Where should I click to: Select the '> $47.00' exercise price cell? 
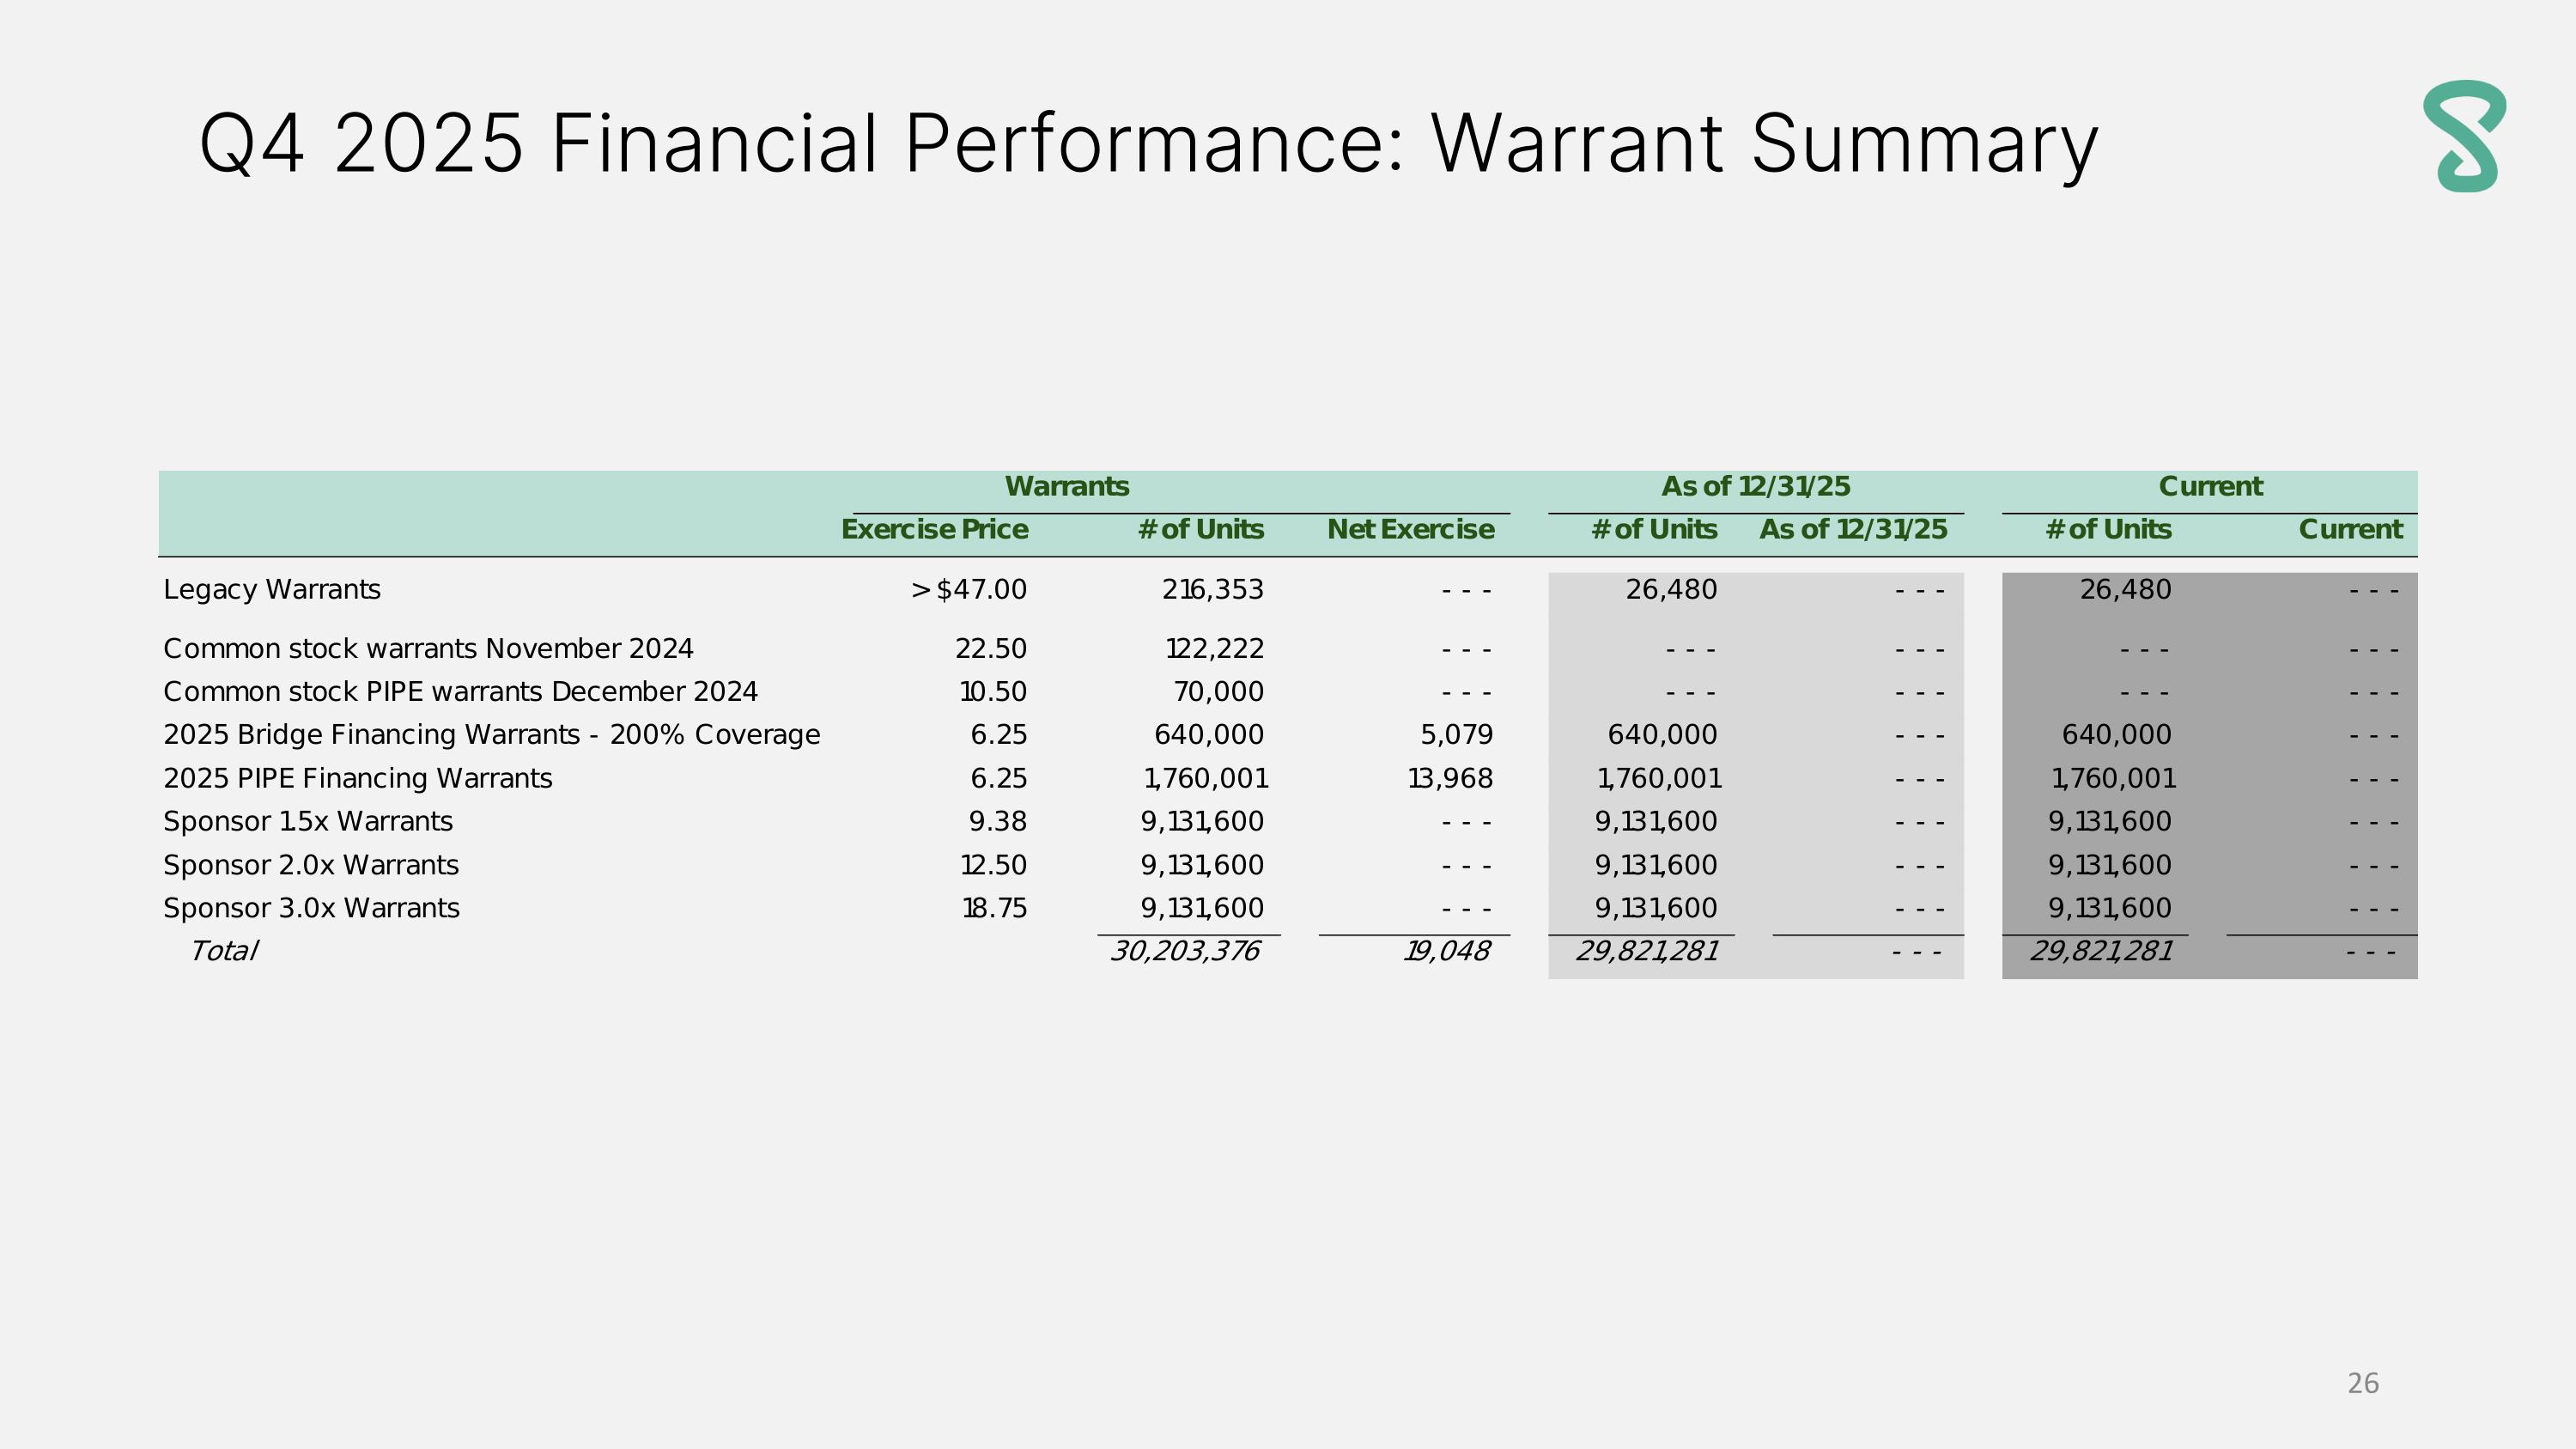point(968,590)
